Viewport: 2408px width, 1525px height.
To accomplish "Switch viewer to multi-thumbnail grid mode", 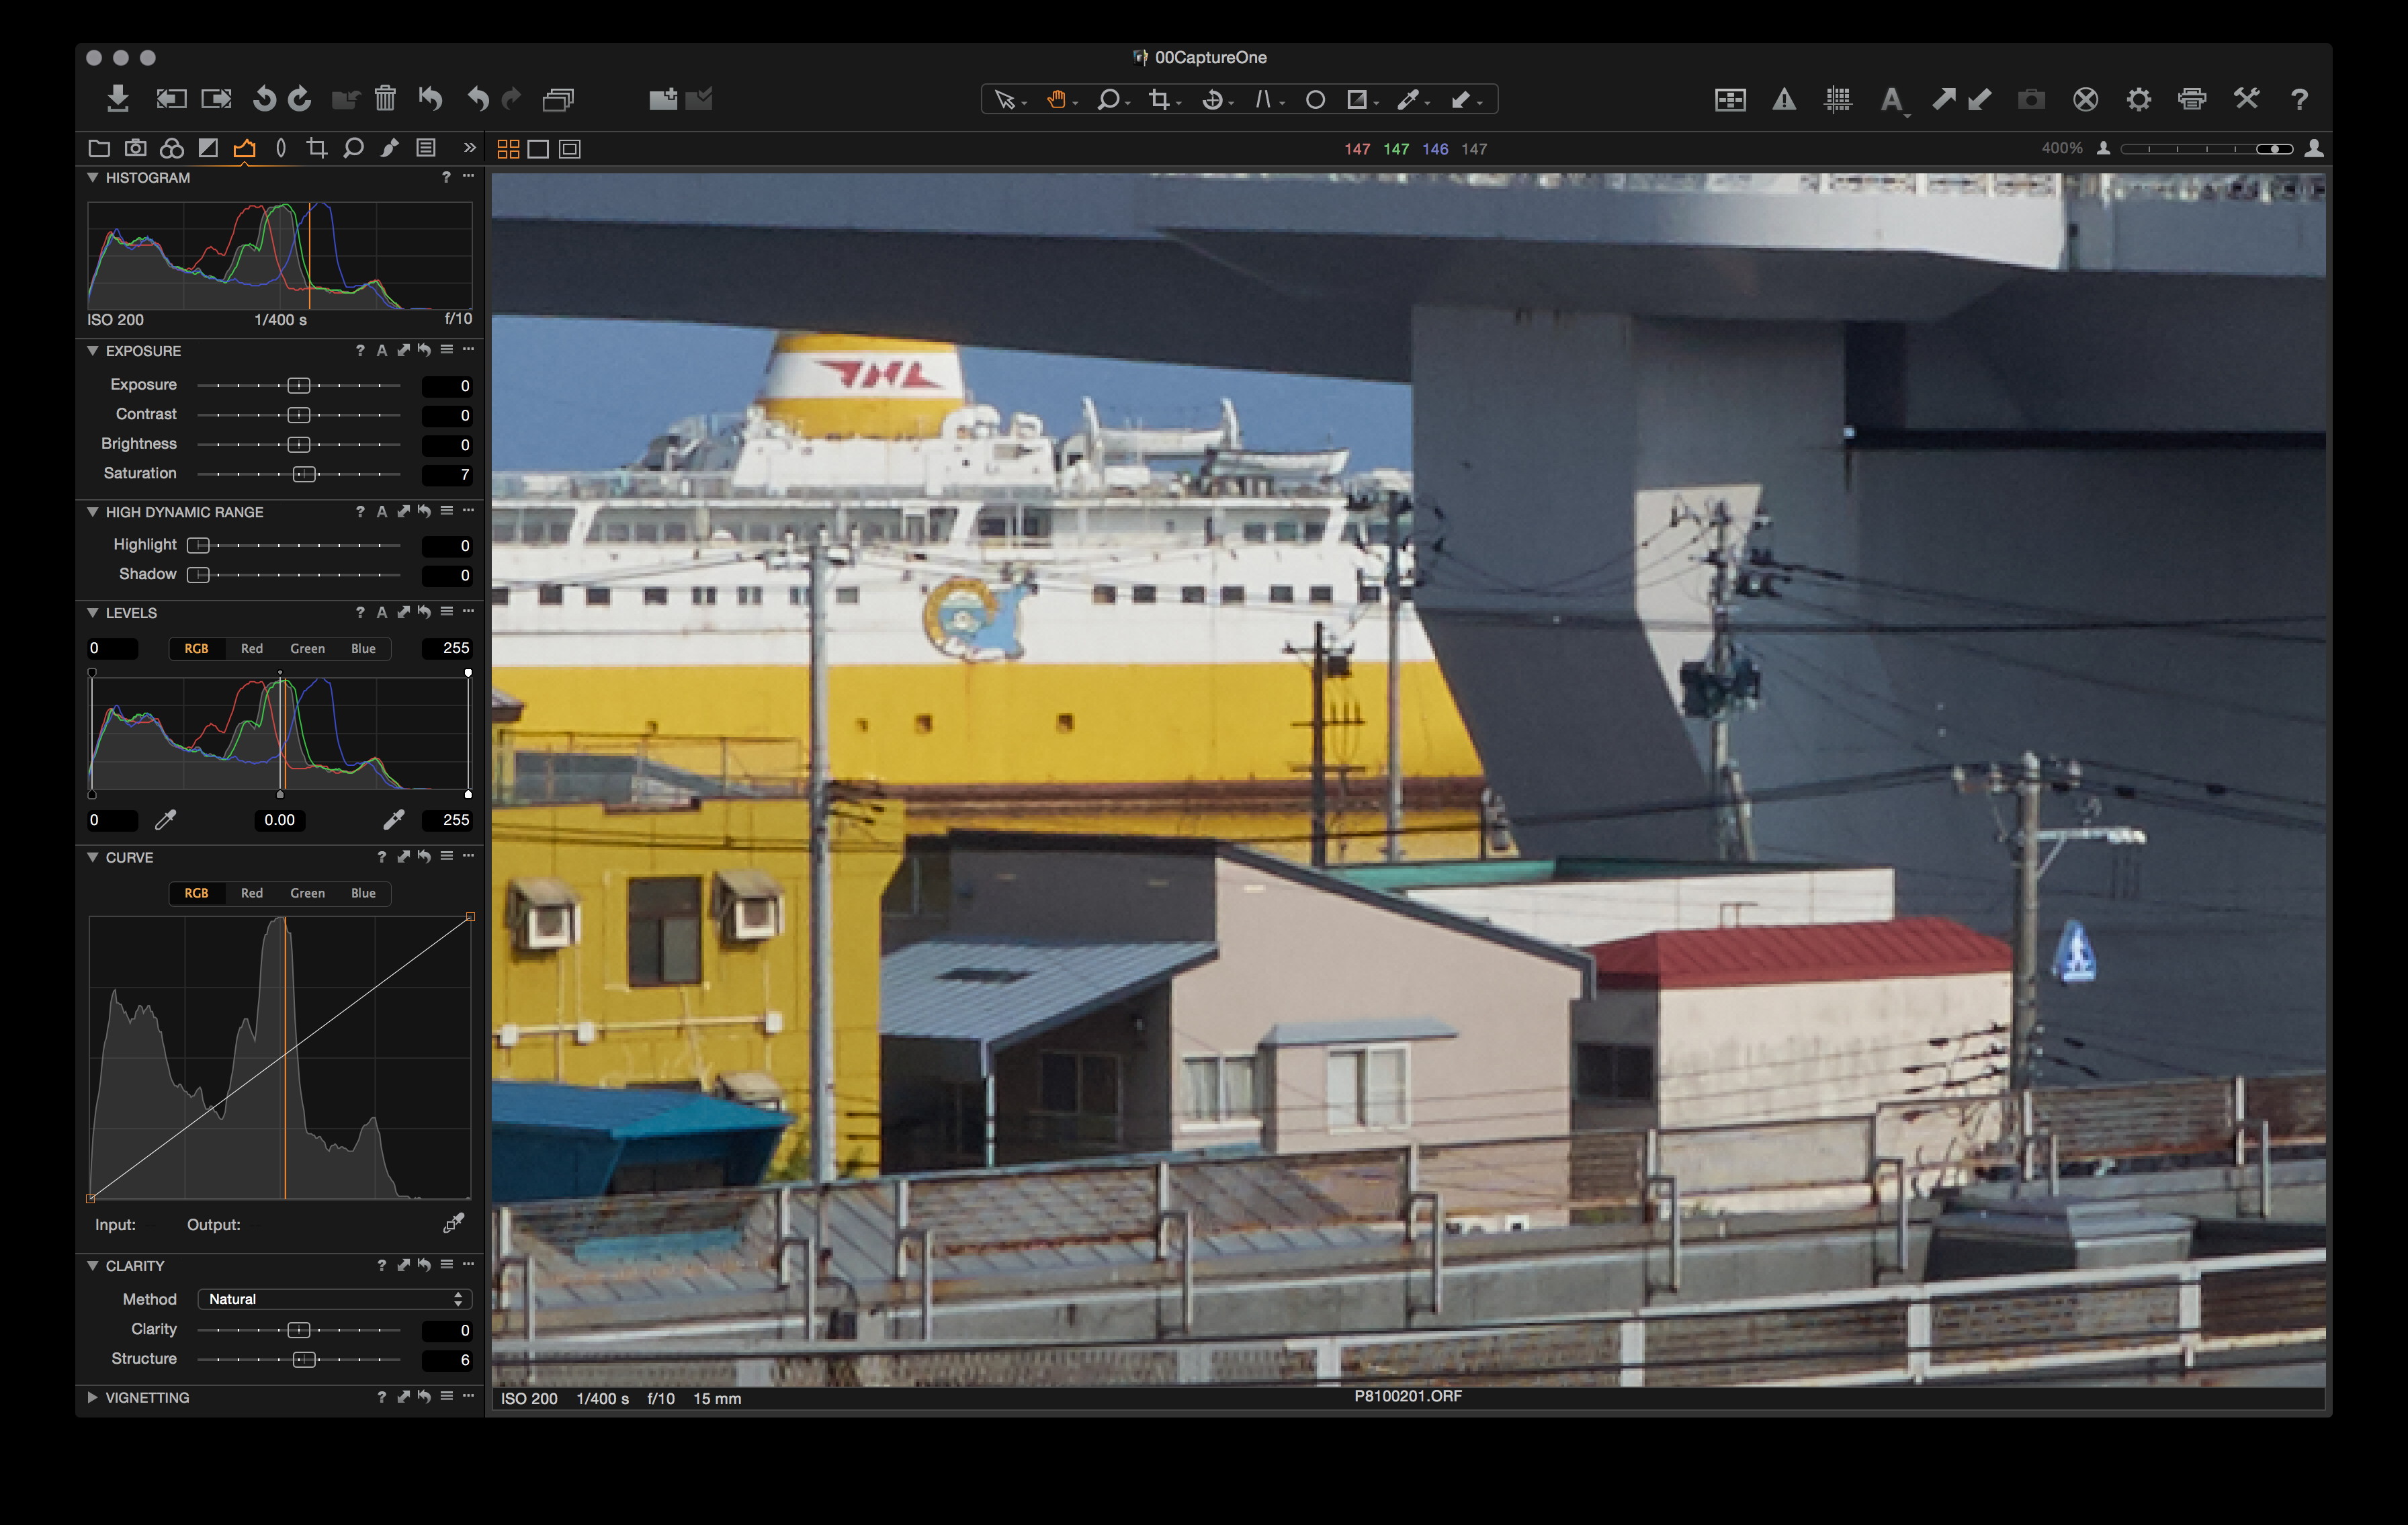I will [508, 149].
